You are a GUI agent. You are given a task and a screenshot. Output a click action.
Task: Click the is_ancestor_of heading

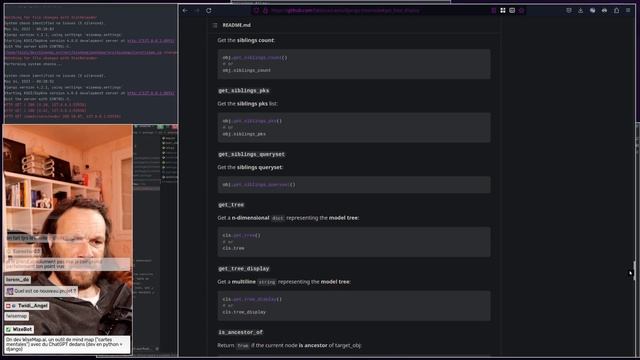click(x=240, y=332)
